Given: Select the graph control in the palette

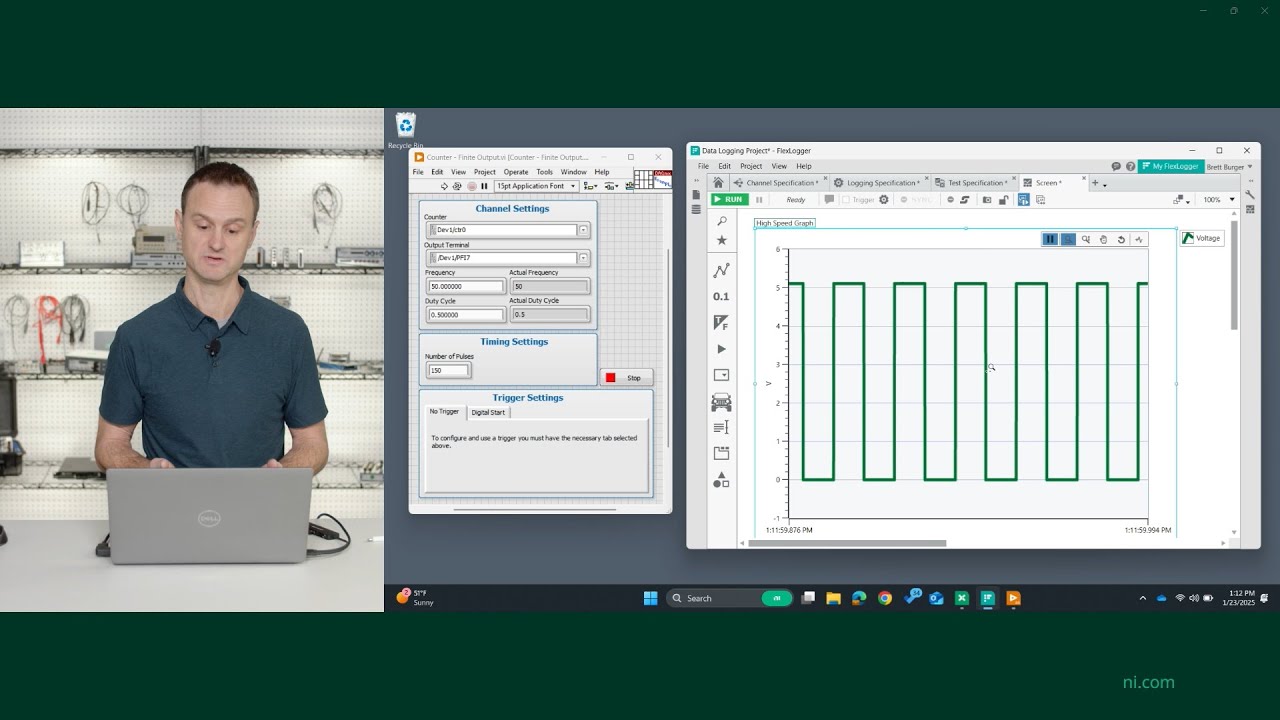Looking at the screenshot, I should coord(721,270).
